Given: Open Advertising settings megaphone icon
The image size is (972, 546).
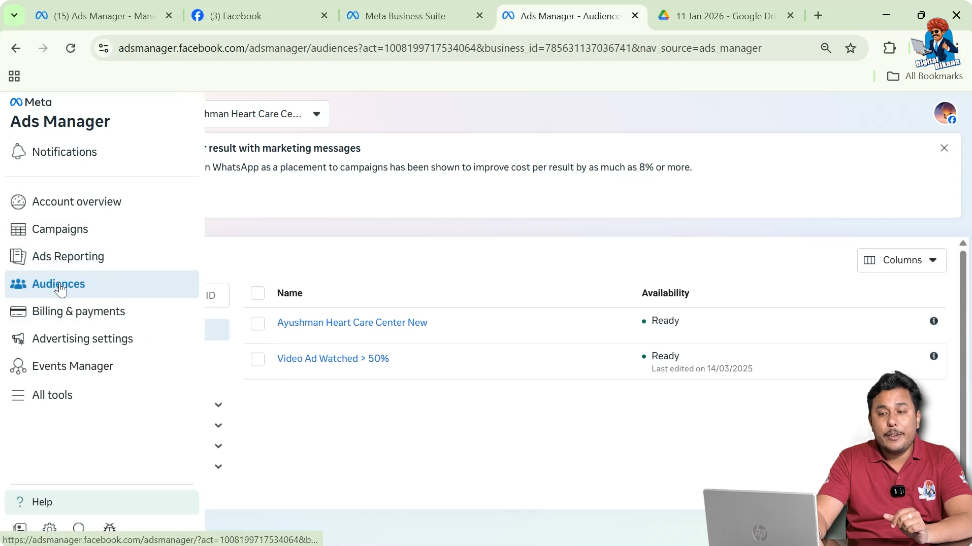Looking at the screenshot, I should (x=19, y=338).
